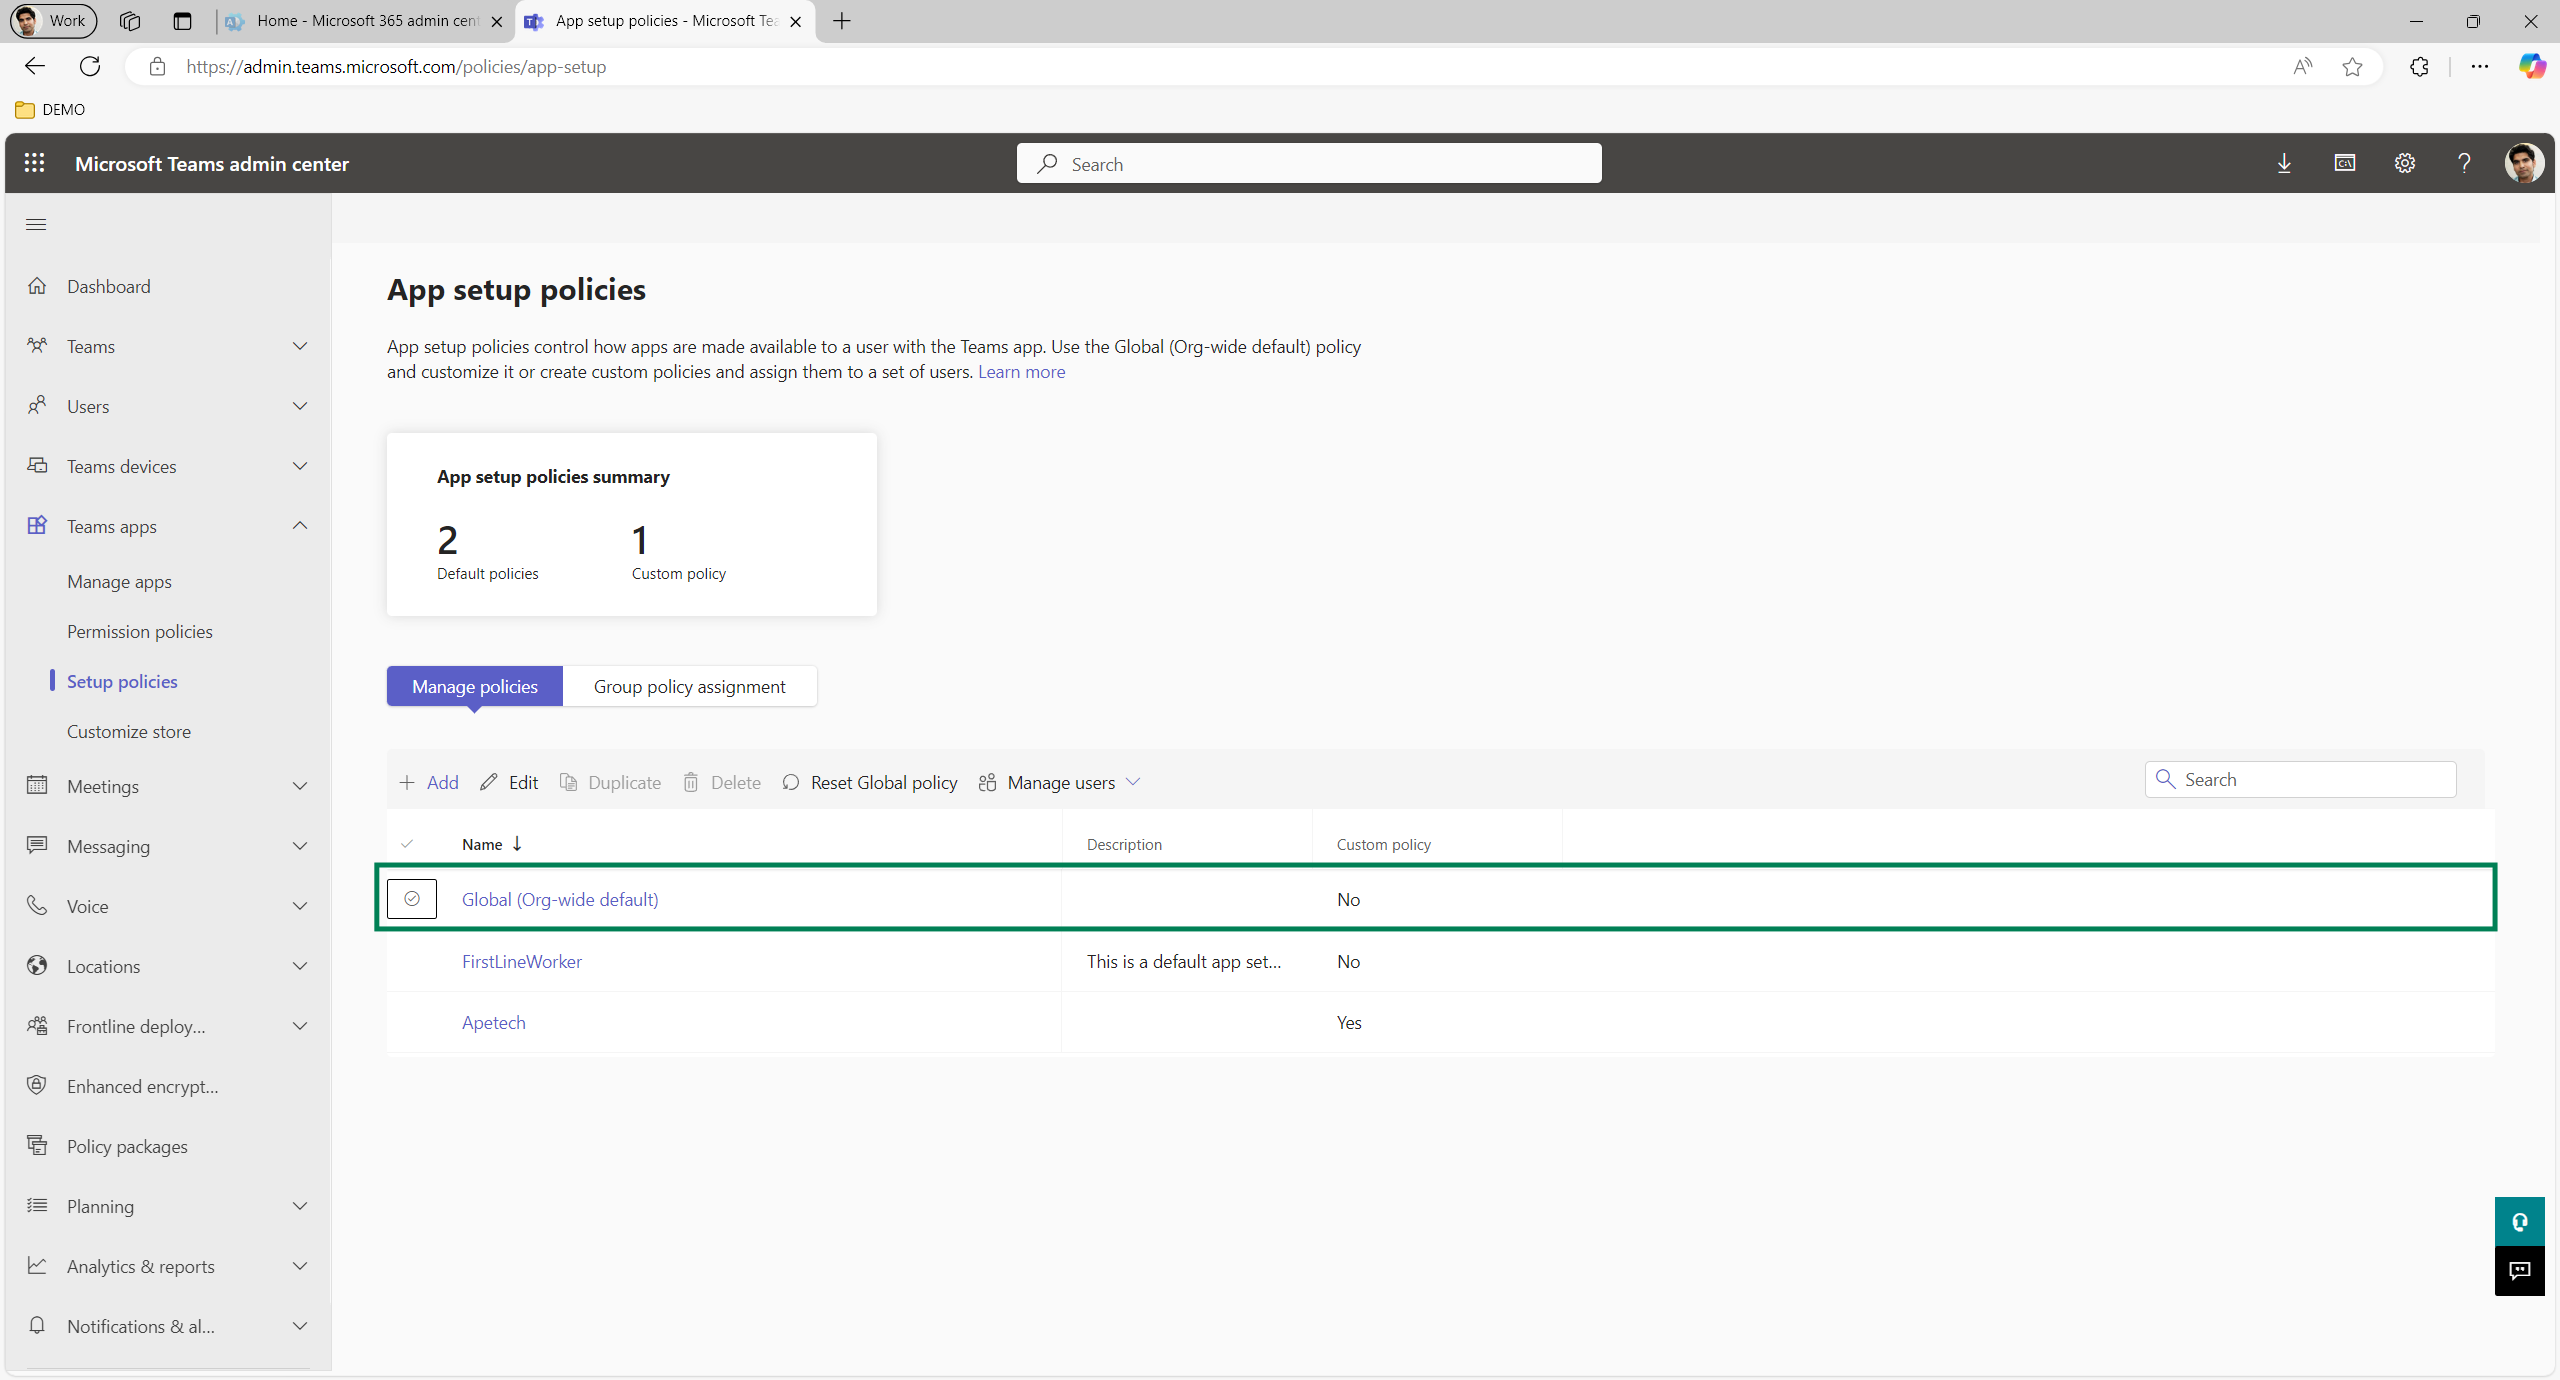Toggle the Global (Org-wide default) row checkbox
The width and height of the screenshot is (2560, 1380).
tap(412, 899)
